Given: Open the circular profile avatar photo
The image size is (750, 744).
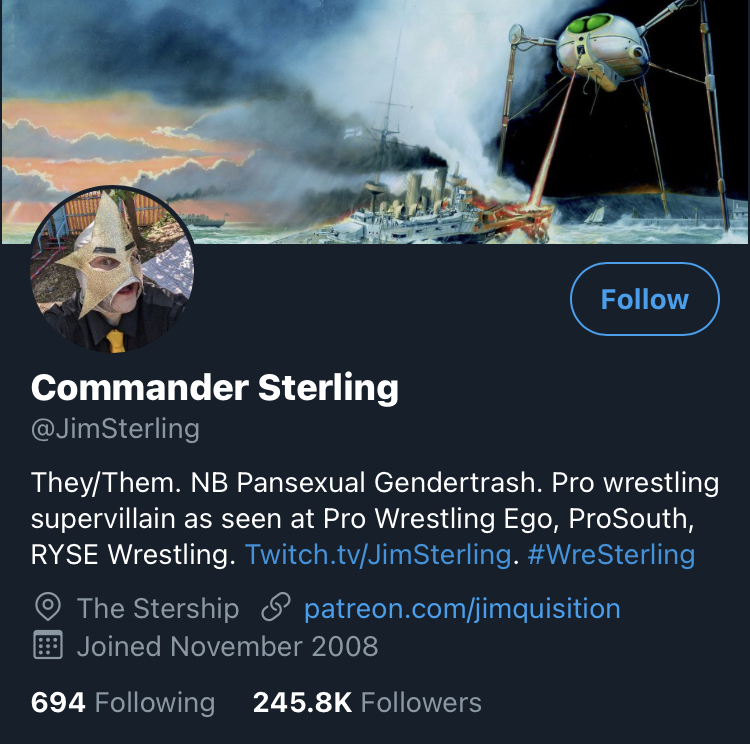Looking at the screenshot, I should [x=112, y=269].
